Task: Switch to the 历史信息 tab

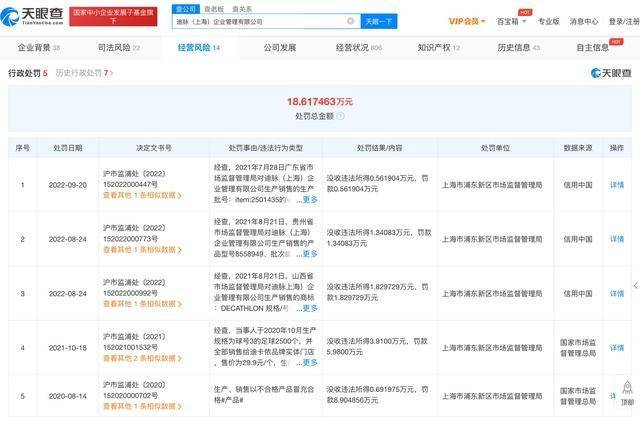Action: (518, 48)
